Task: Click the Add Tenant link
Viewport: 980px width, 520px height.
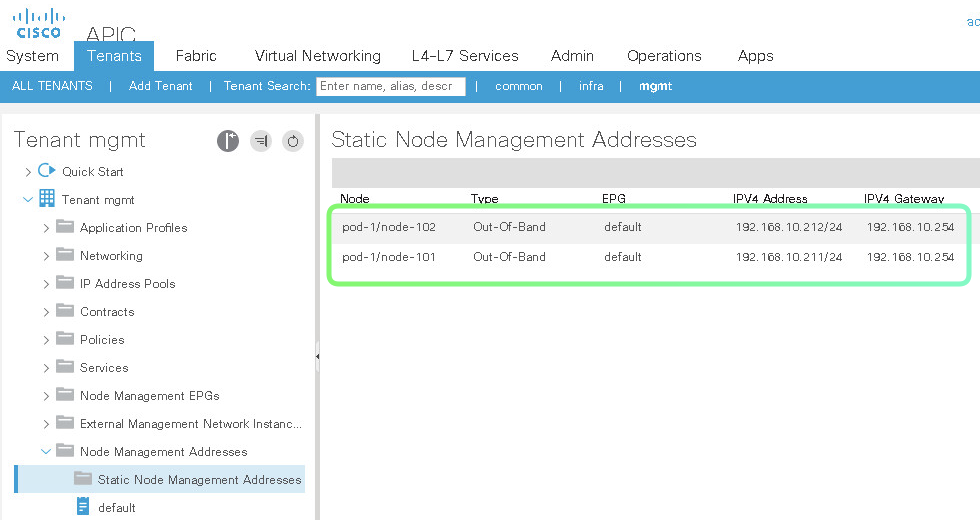Action: pyautogui.click(x=160, y=86)
